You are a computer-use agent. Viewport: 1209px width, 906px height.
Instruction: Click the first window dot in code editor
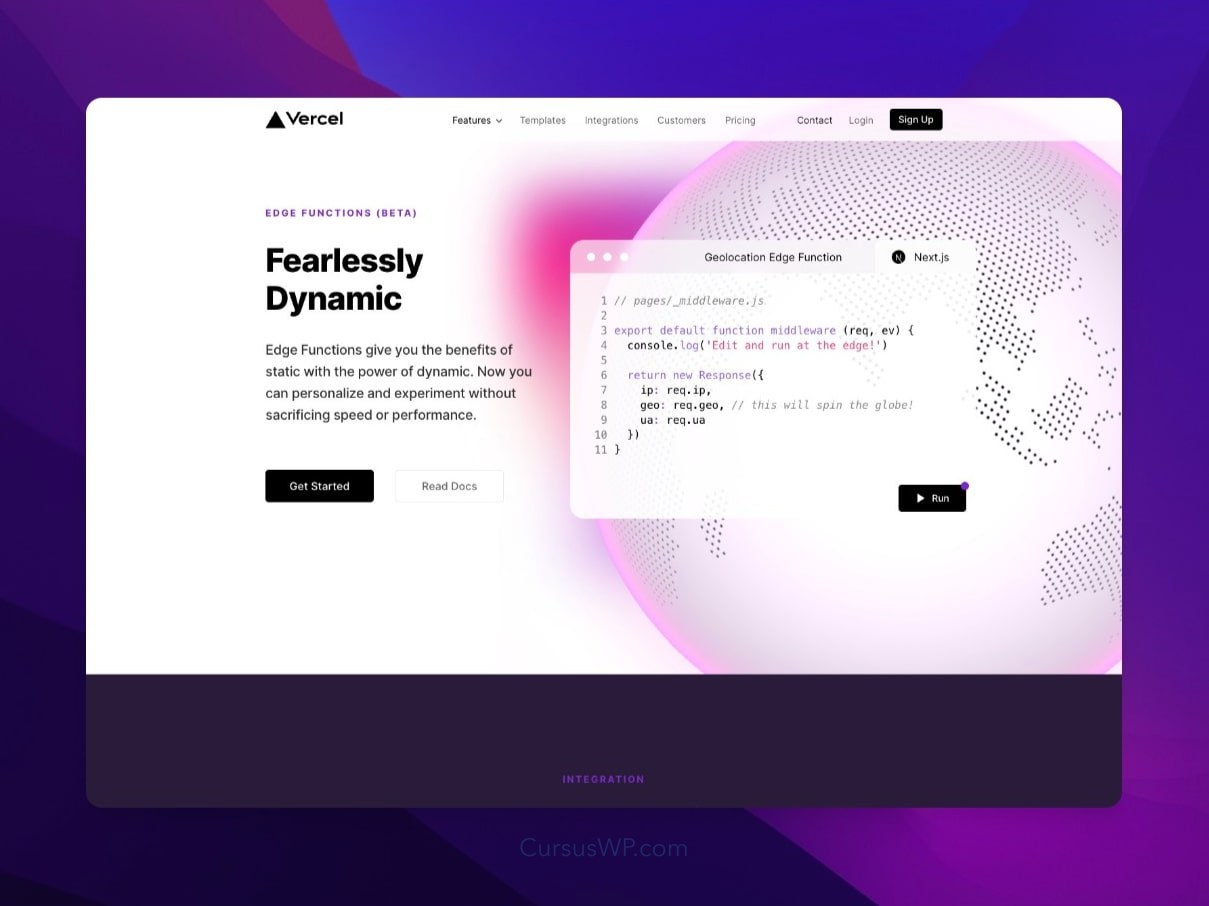pyautogui.click(x=591, y=257)
